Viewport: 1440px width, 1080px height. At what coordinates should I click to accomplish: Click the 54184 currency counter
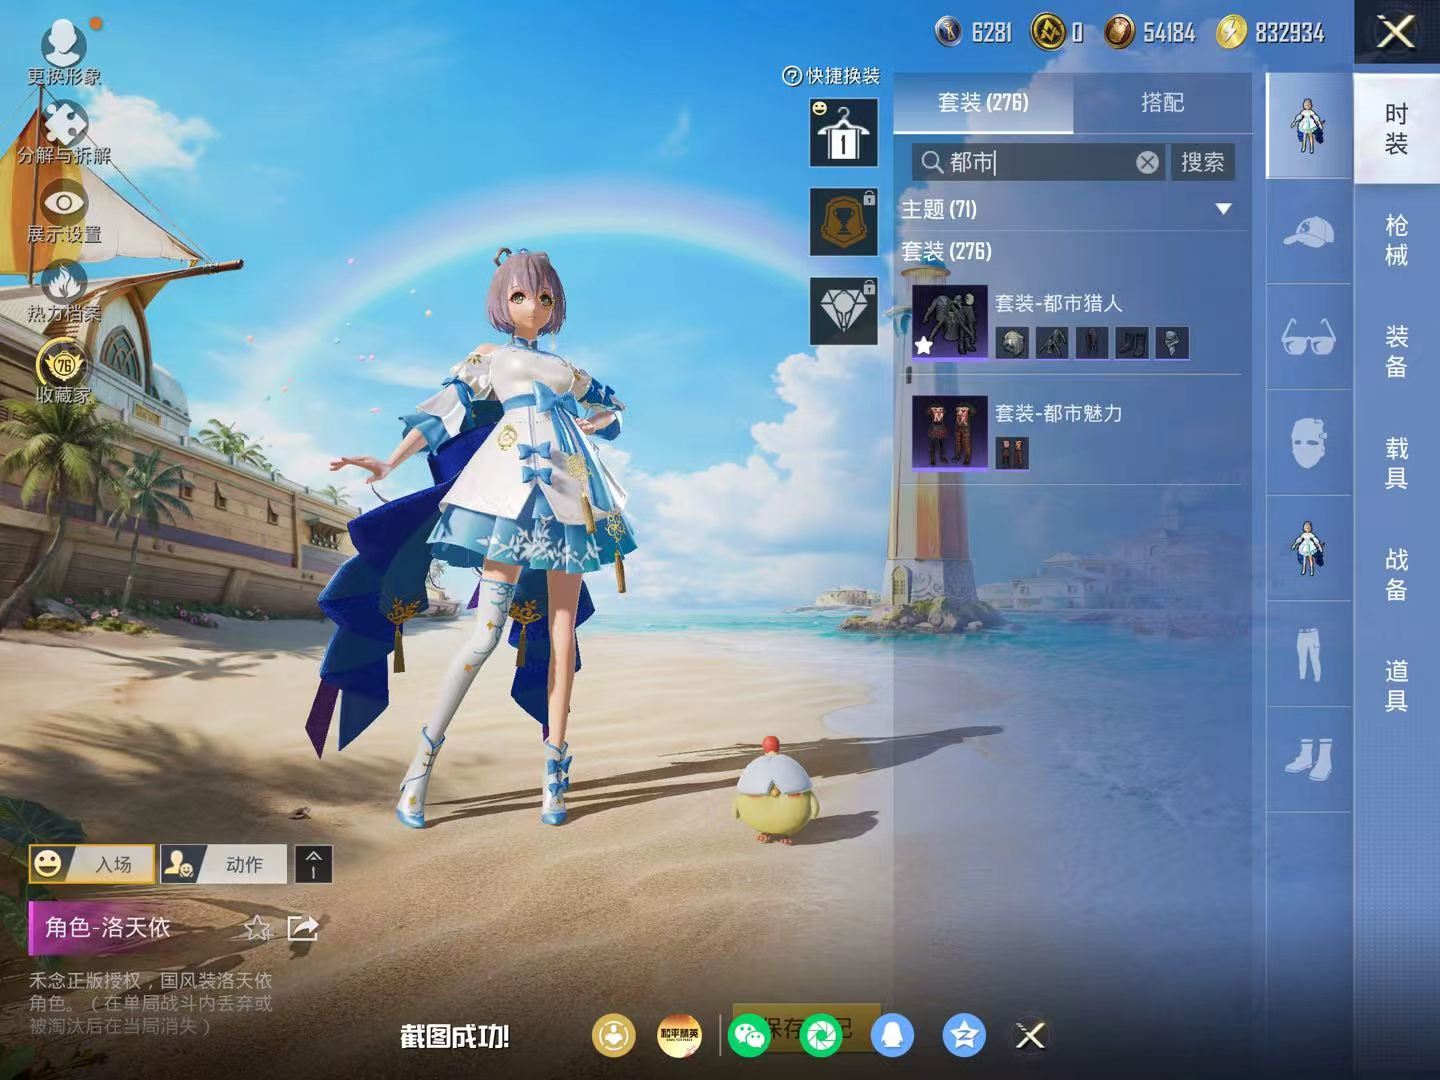tap(1150, 33)
